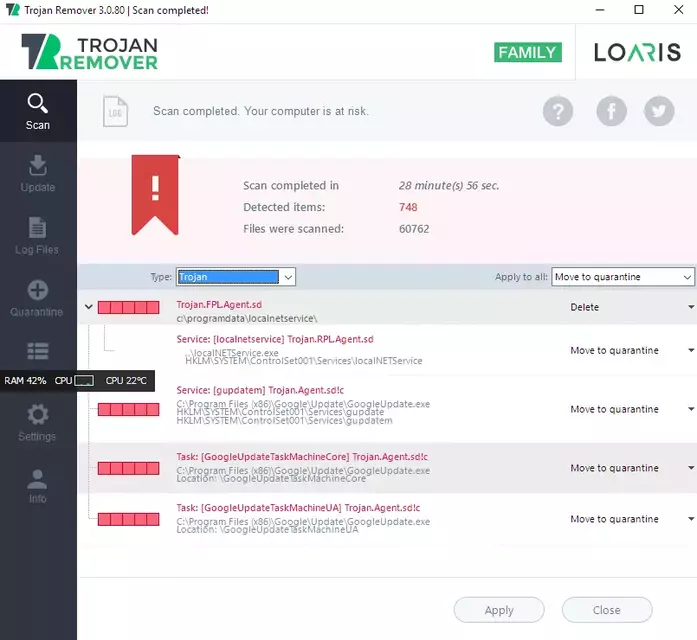This screenshot has height=640, width=697.
Task: Click the Trojan Remover title bar icon
Action: [x=13, y=10]
